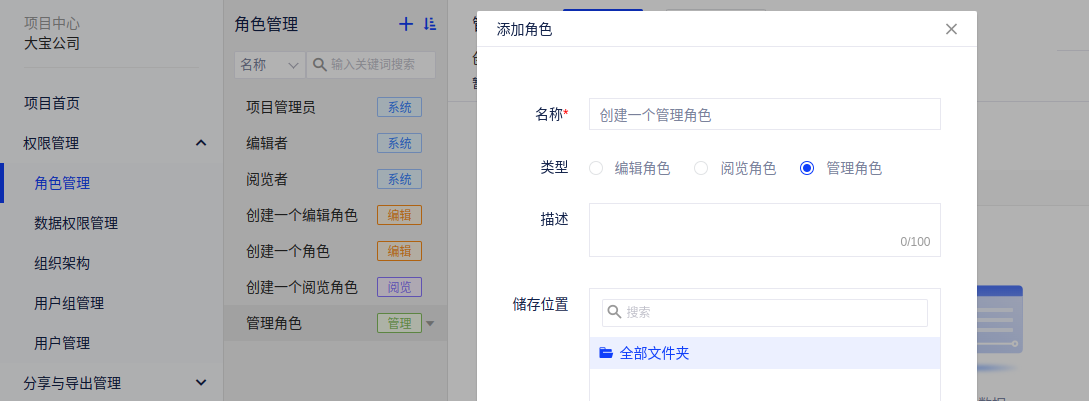Select the 阅览角色 radio option
This screenshot has height=401, width=1089.
702,168
